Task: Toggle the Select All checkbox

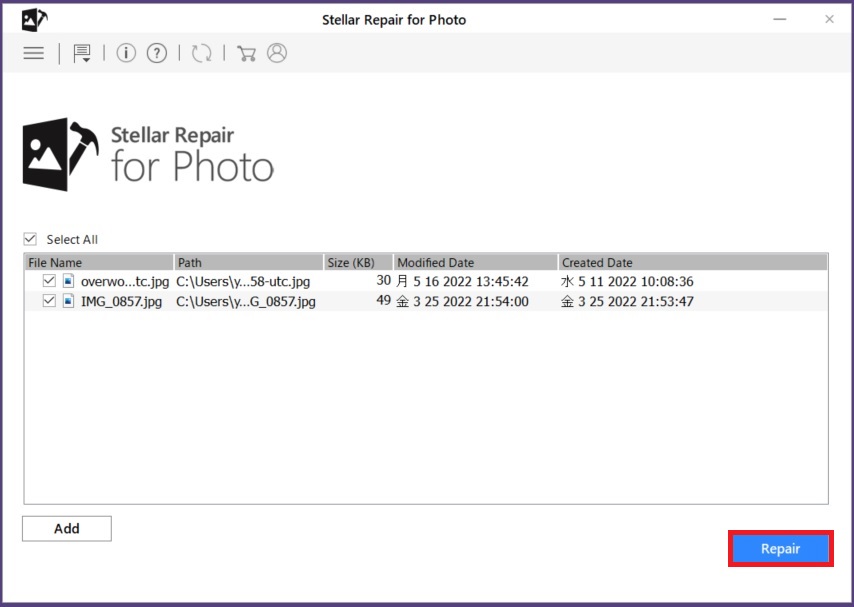Action: tap(30, 239)
